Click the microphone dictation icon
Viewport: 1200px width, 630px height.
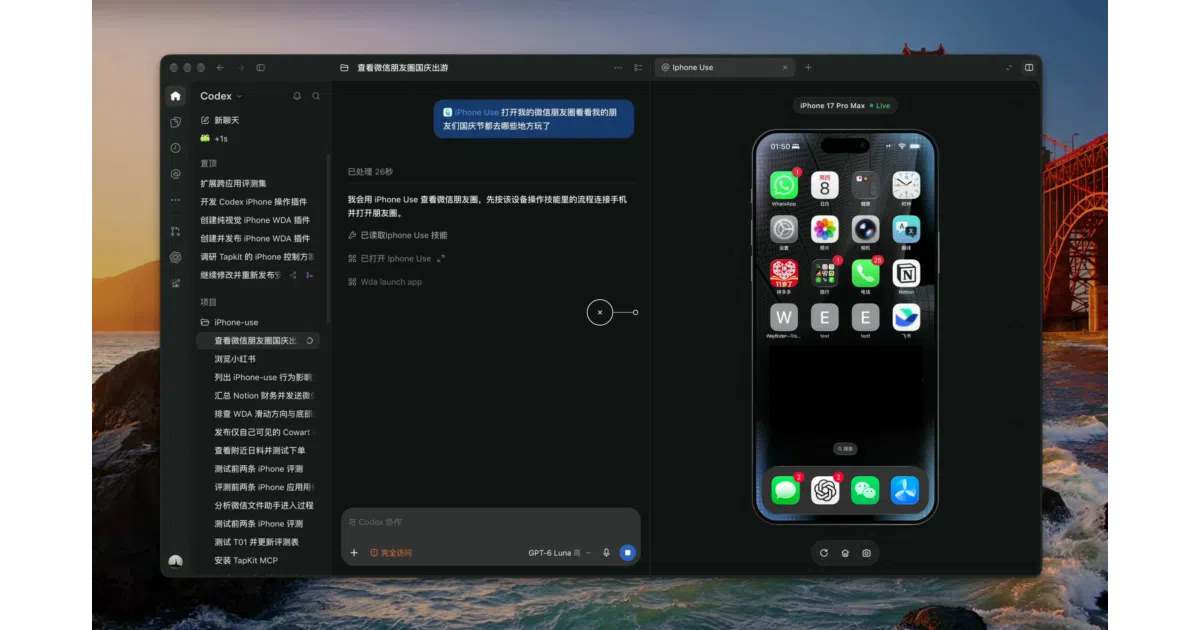click(606, 553)
